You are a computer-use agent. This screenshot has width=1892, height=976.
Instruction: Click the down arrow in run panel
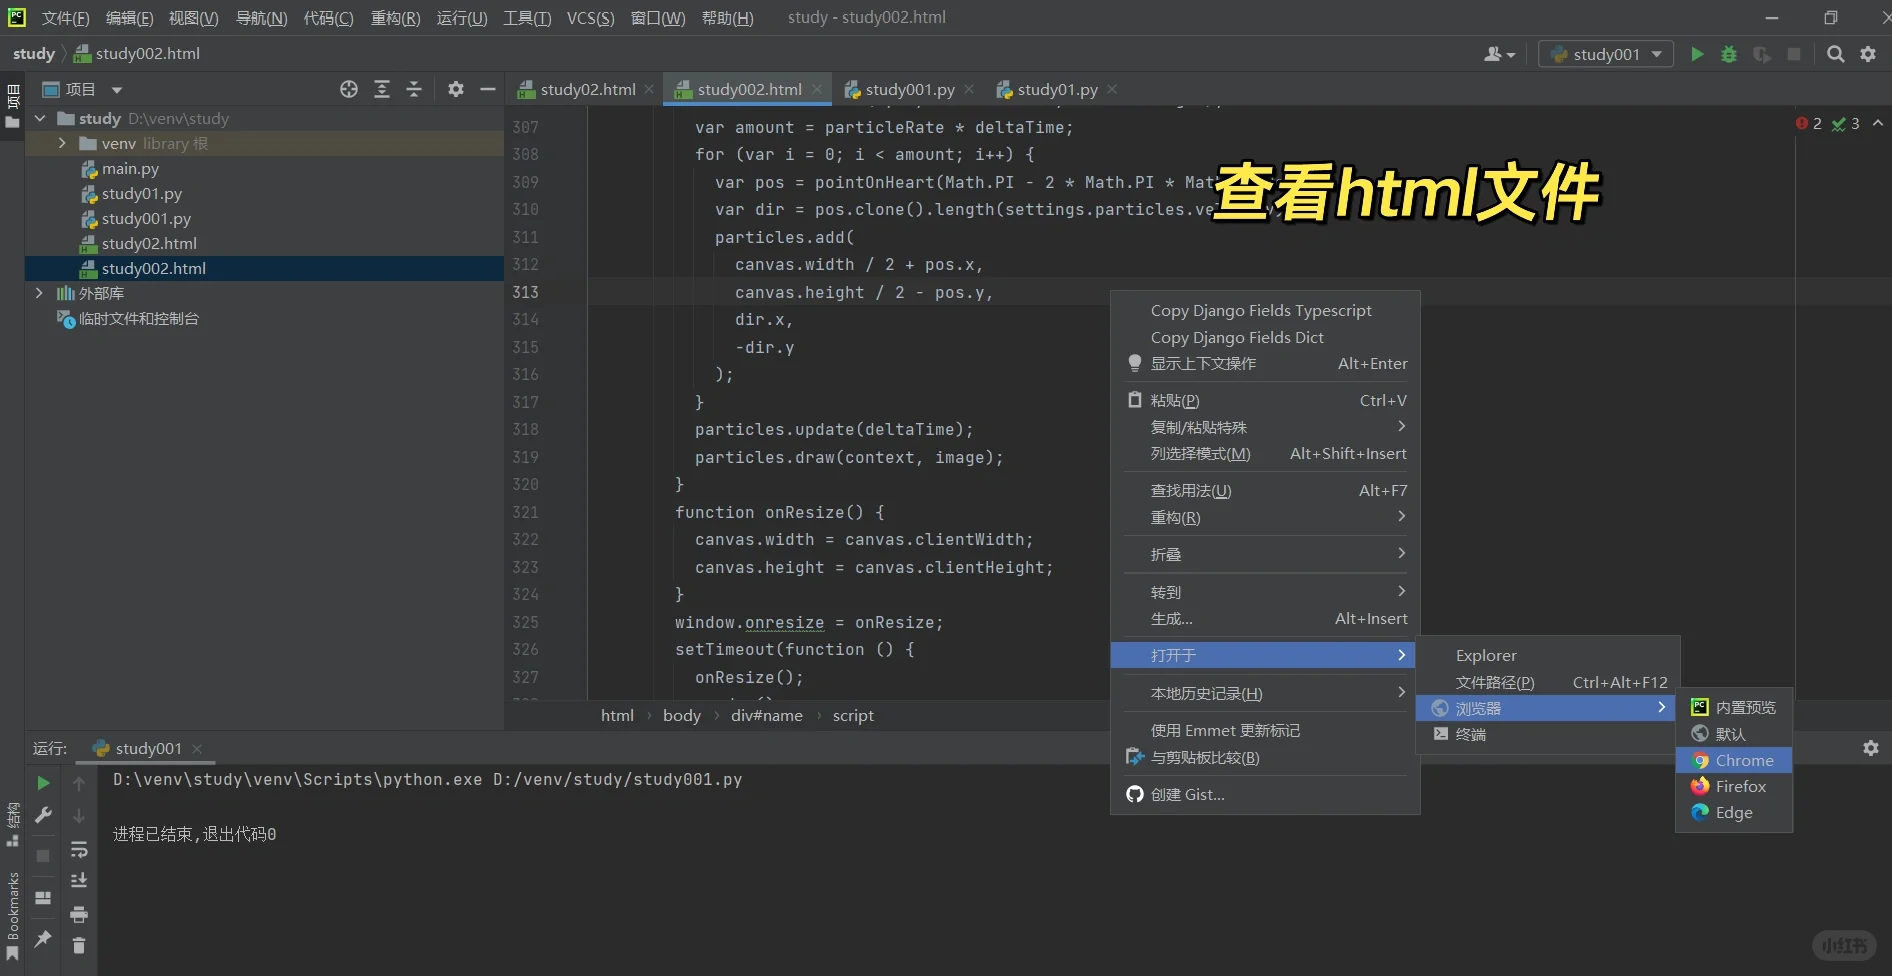point(79,816)
